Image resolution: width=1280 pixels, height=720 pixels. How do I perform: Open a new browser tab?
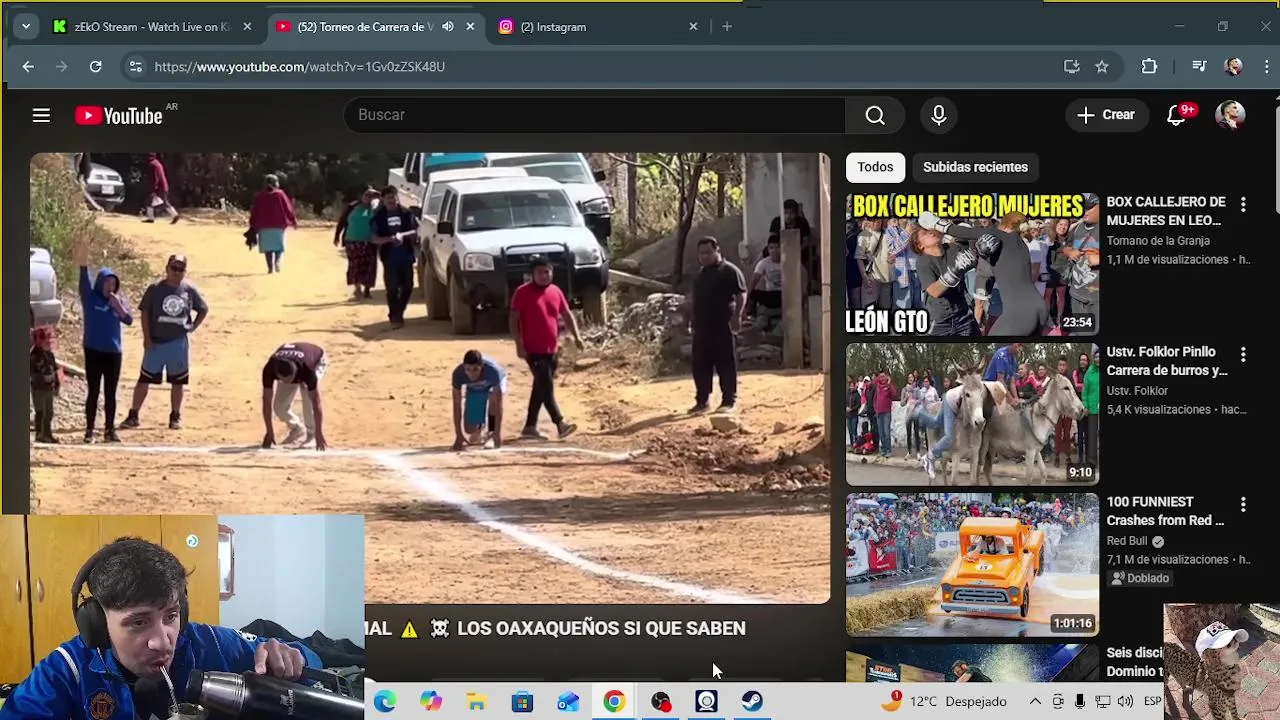727,27
